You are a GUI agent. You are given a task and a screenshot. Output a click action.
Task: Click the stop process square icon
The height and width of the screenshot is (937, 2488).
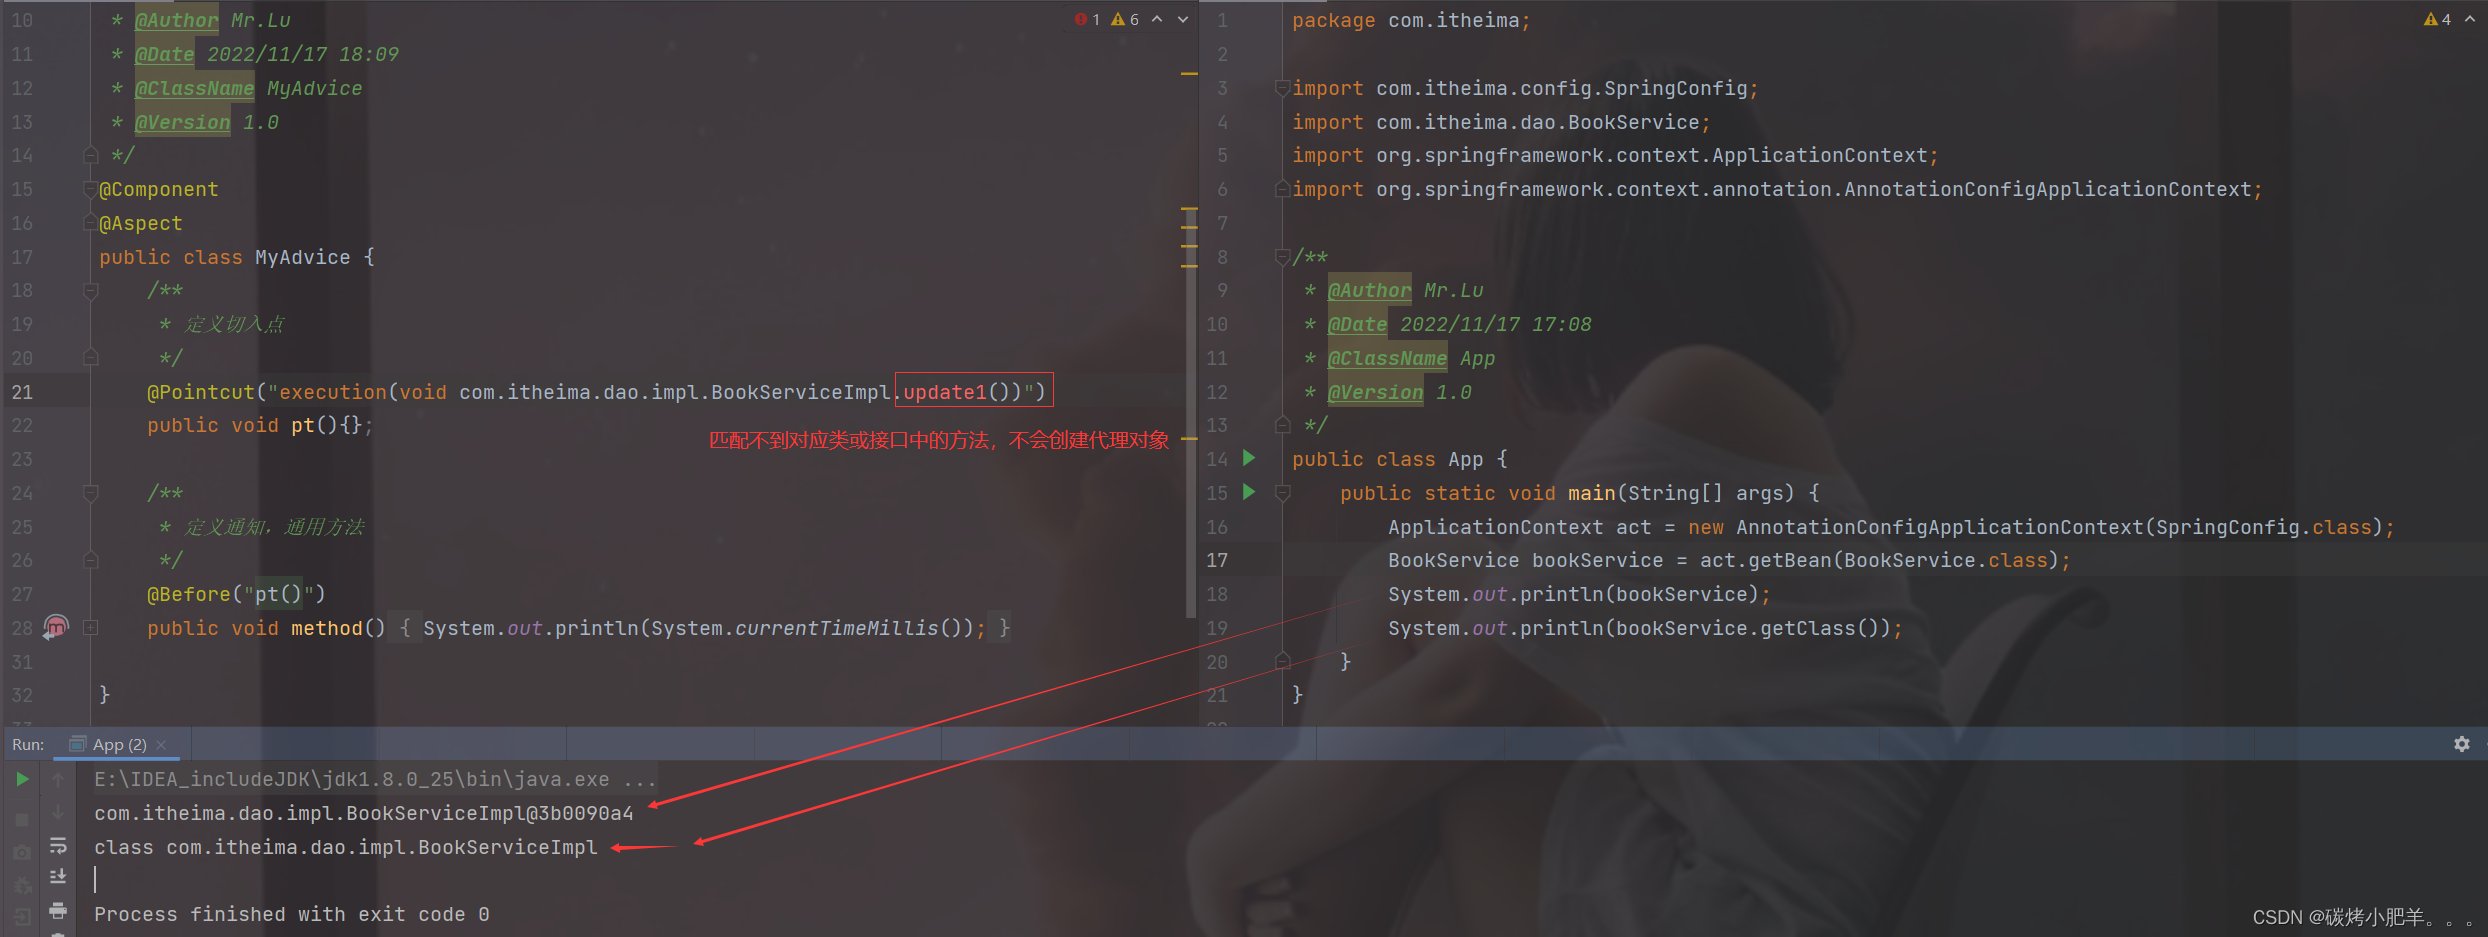(22, 819)
